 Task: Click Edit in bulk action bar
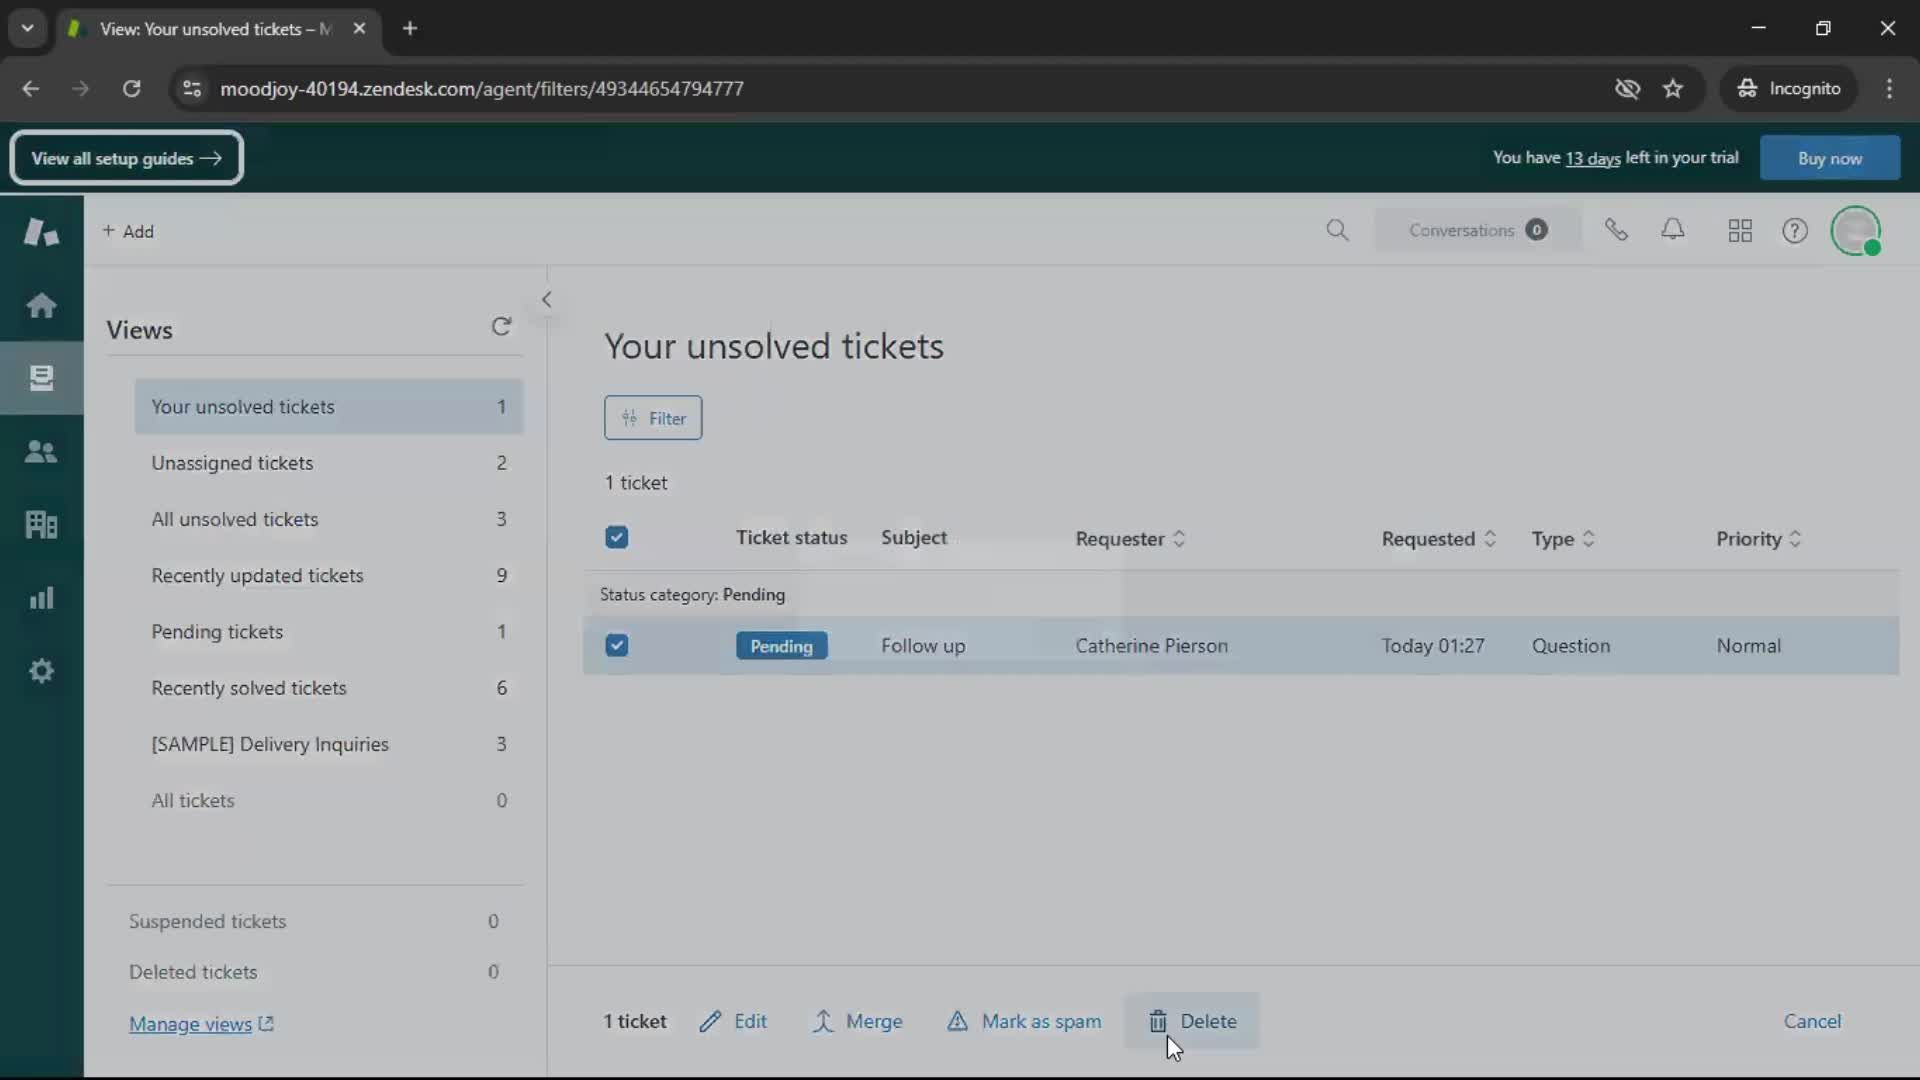tap(733, 1021)
